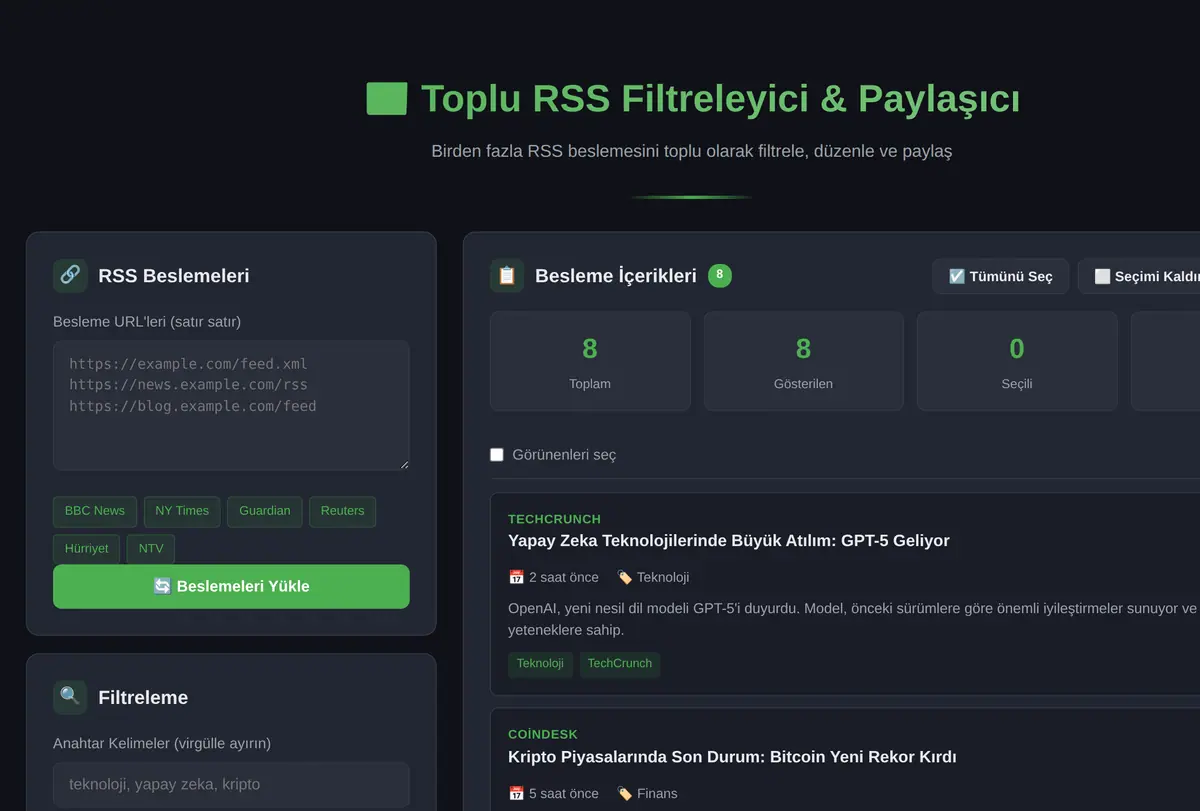1200x811 pixels.
Task: Click the Besleme İçerikleri section heading
Action: [616, 276]
